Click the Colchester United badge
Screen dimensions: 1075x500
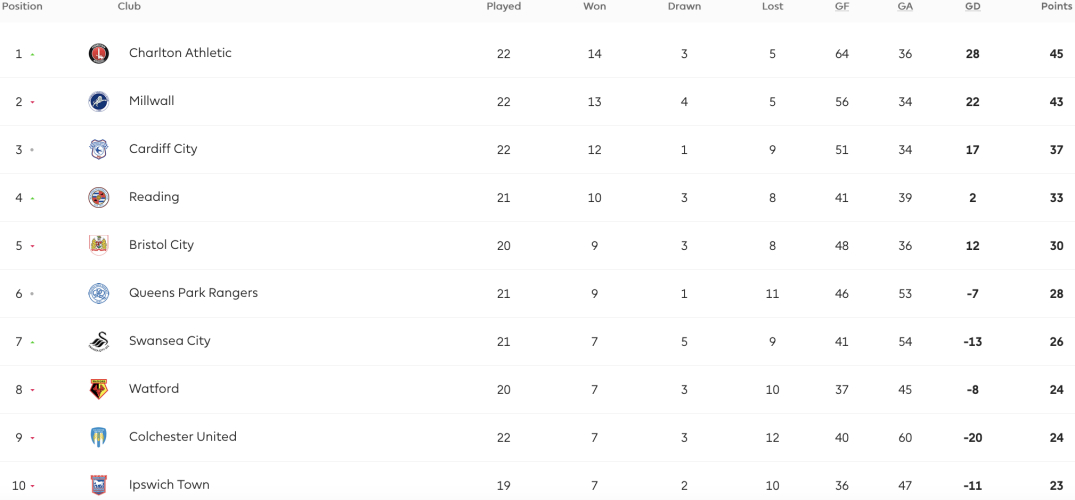pos(99,438)
